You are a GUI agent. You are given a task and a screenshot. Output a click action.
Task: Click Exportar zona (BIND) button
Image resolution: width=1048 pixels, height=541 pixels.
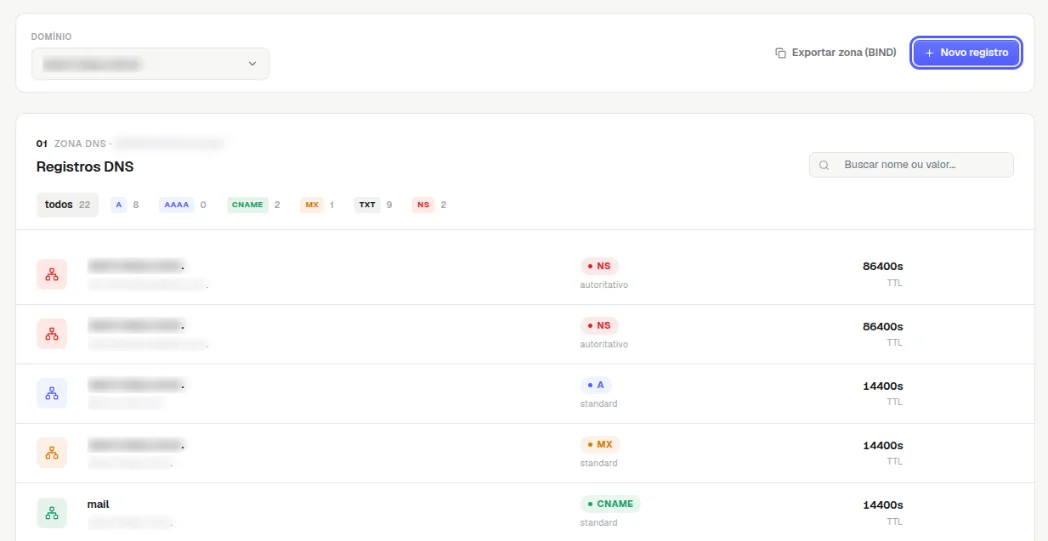pos(835,52)
